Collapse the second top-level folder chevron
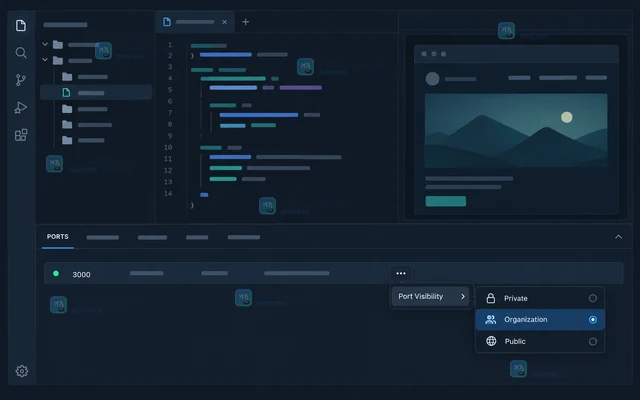This screenshot has height=400, width=640. point(45,60)
